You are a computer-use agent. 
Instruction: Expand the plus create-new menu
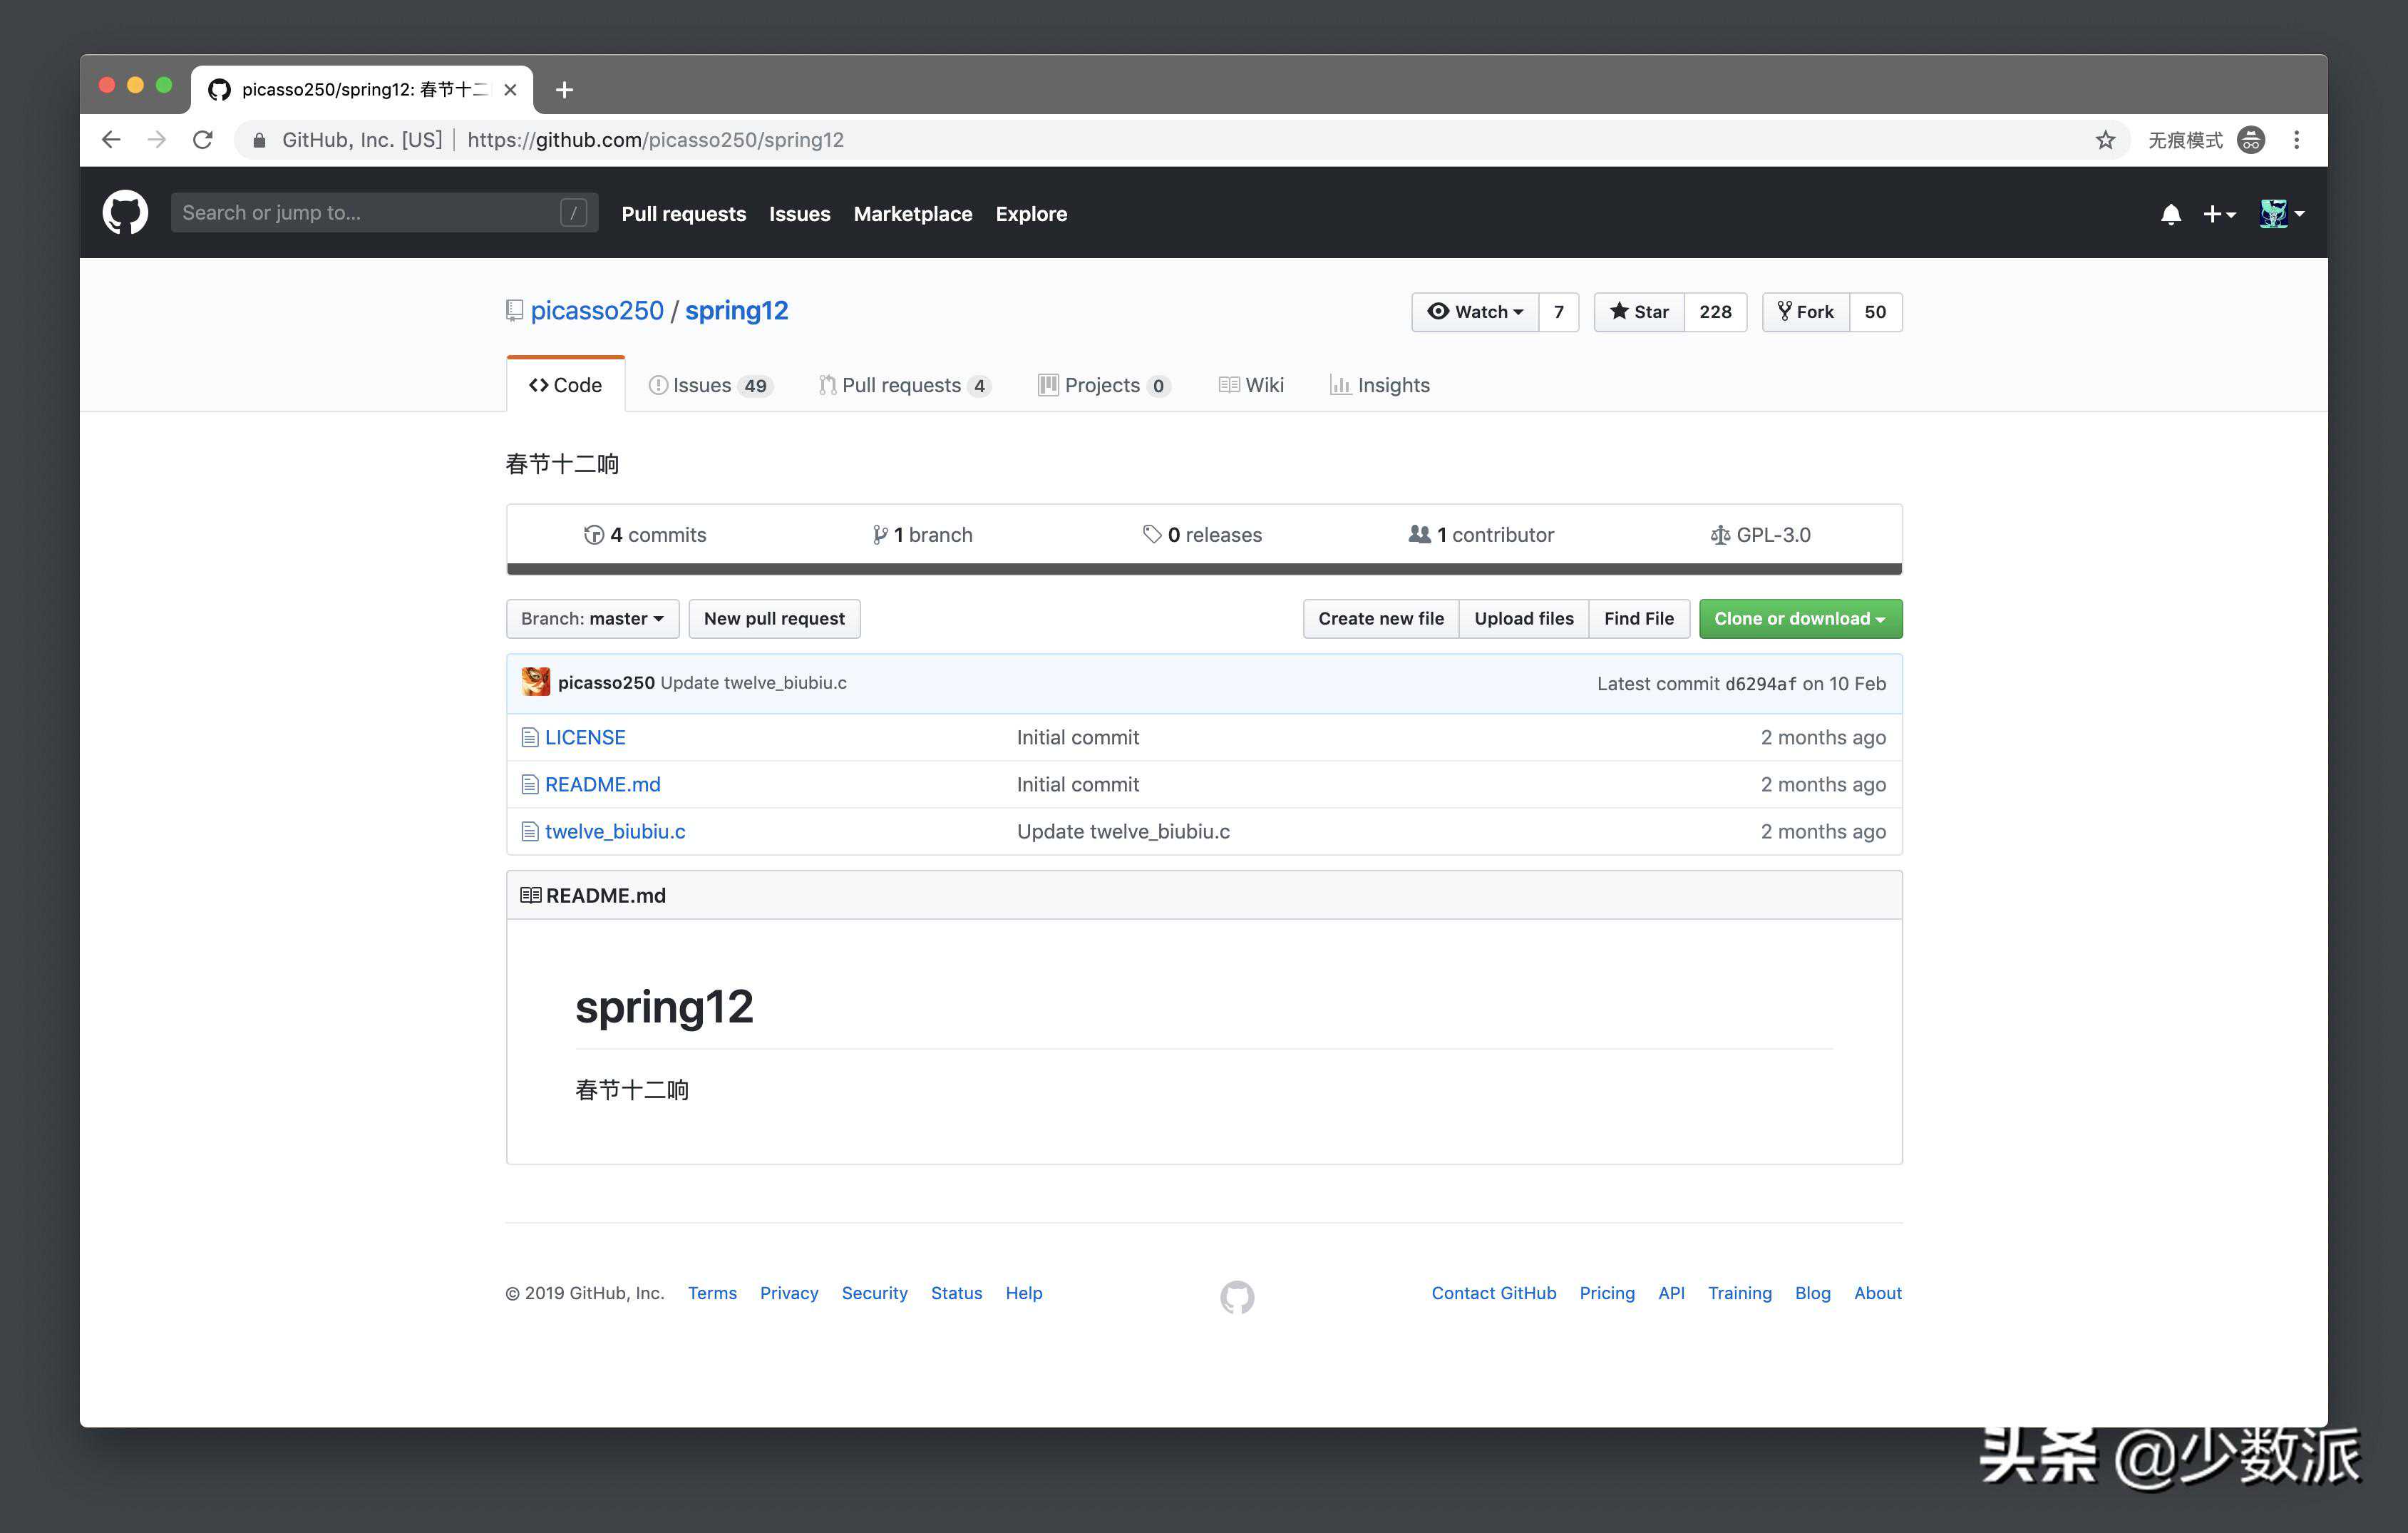(2218, 214)
